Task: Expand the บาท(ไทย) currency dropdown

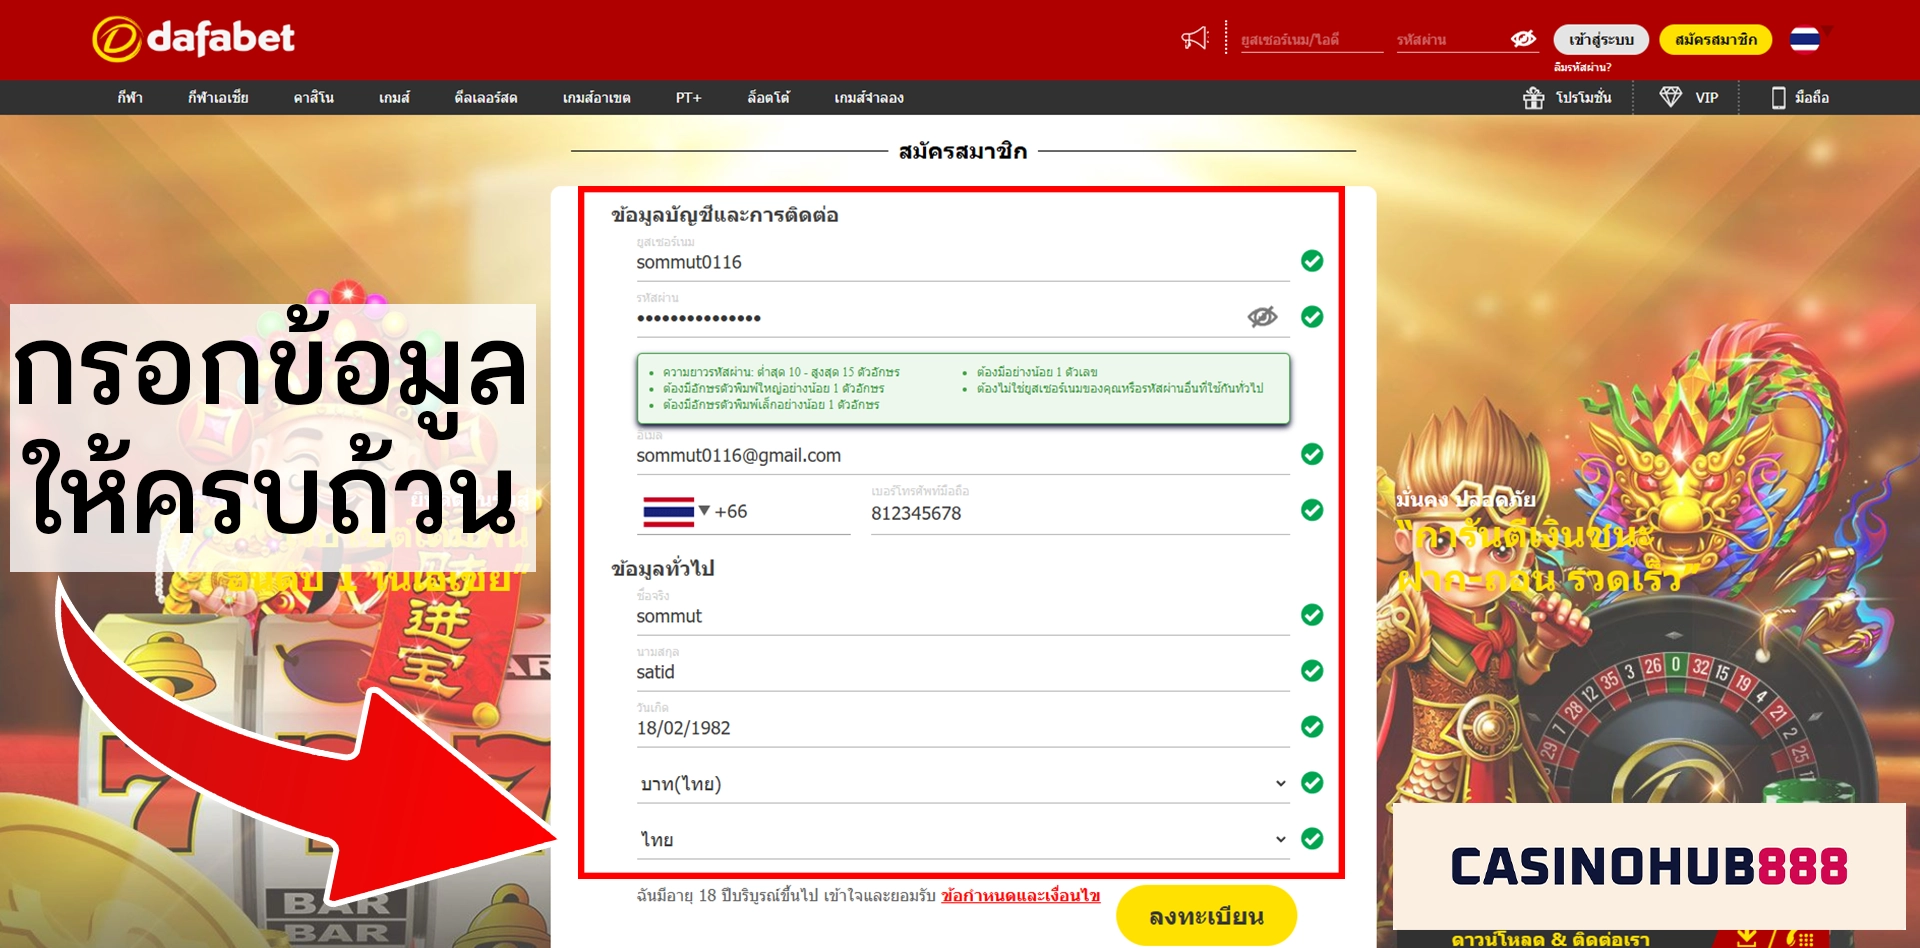Action: pyautogui.click(x=963, y=784)
